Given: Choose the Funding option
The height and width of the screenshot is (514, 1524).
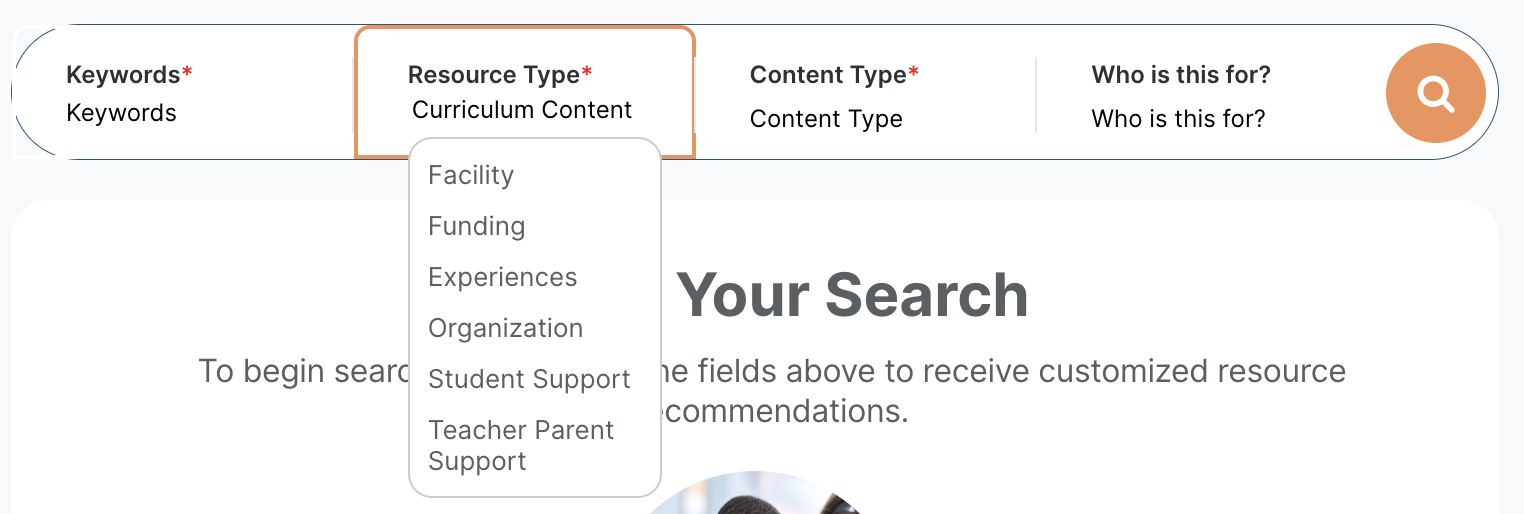Looking at the screenshot, I should coord(476,226).
